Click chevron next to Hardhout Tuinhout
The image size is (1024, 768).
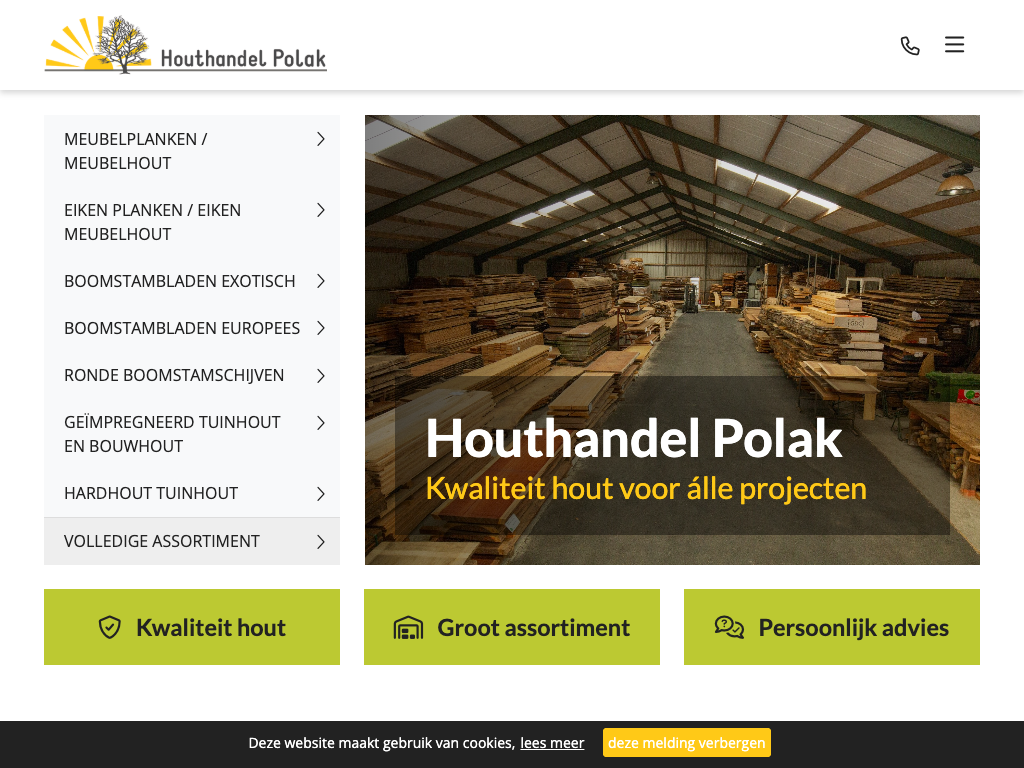[x=321, y=494]
